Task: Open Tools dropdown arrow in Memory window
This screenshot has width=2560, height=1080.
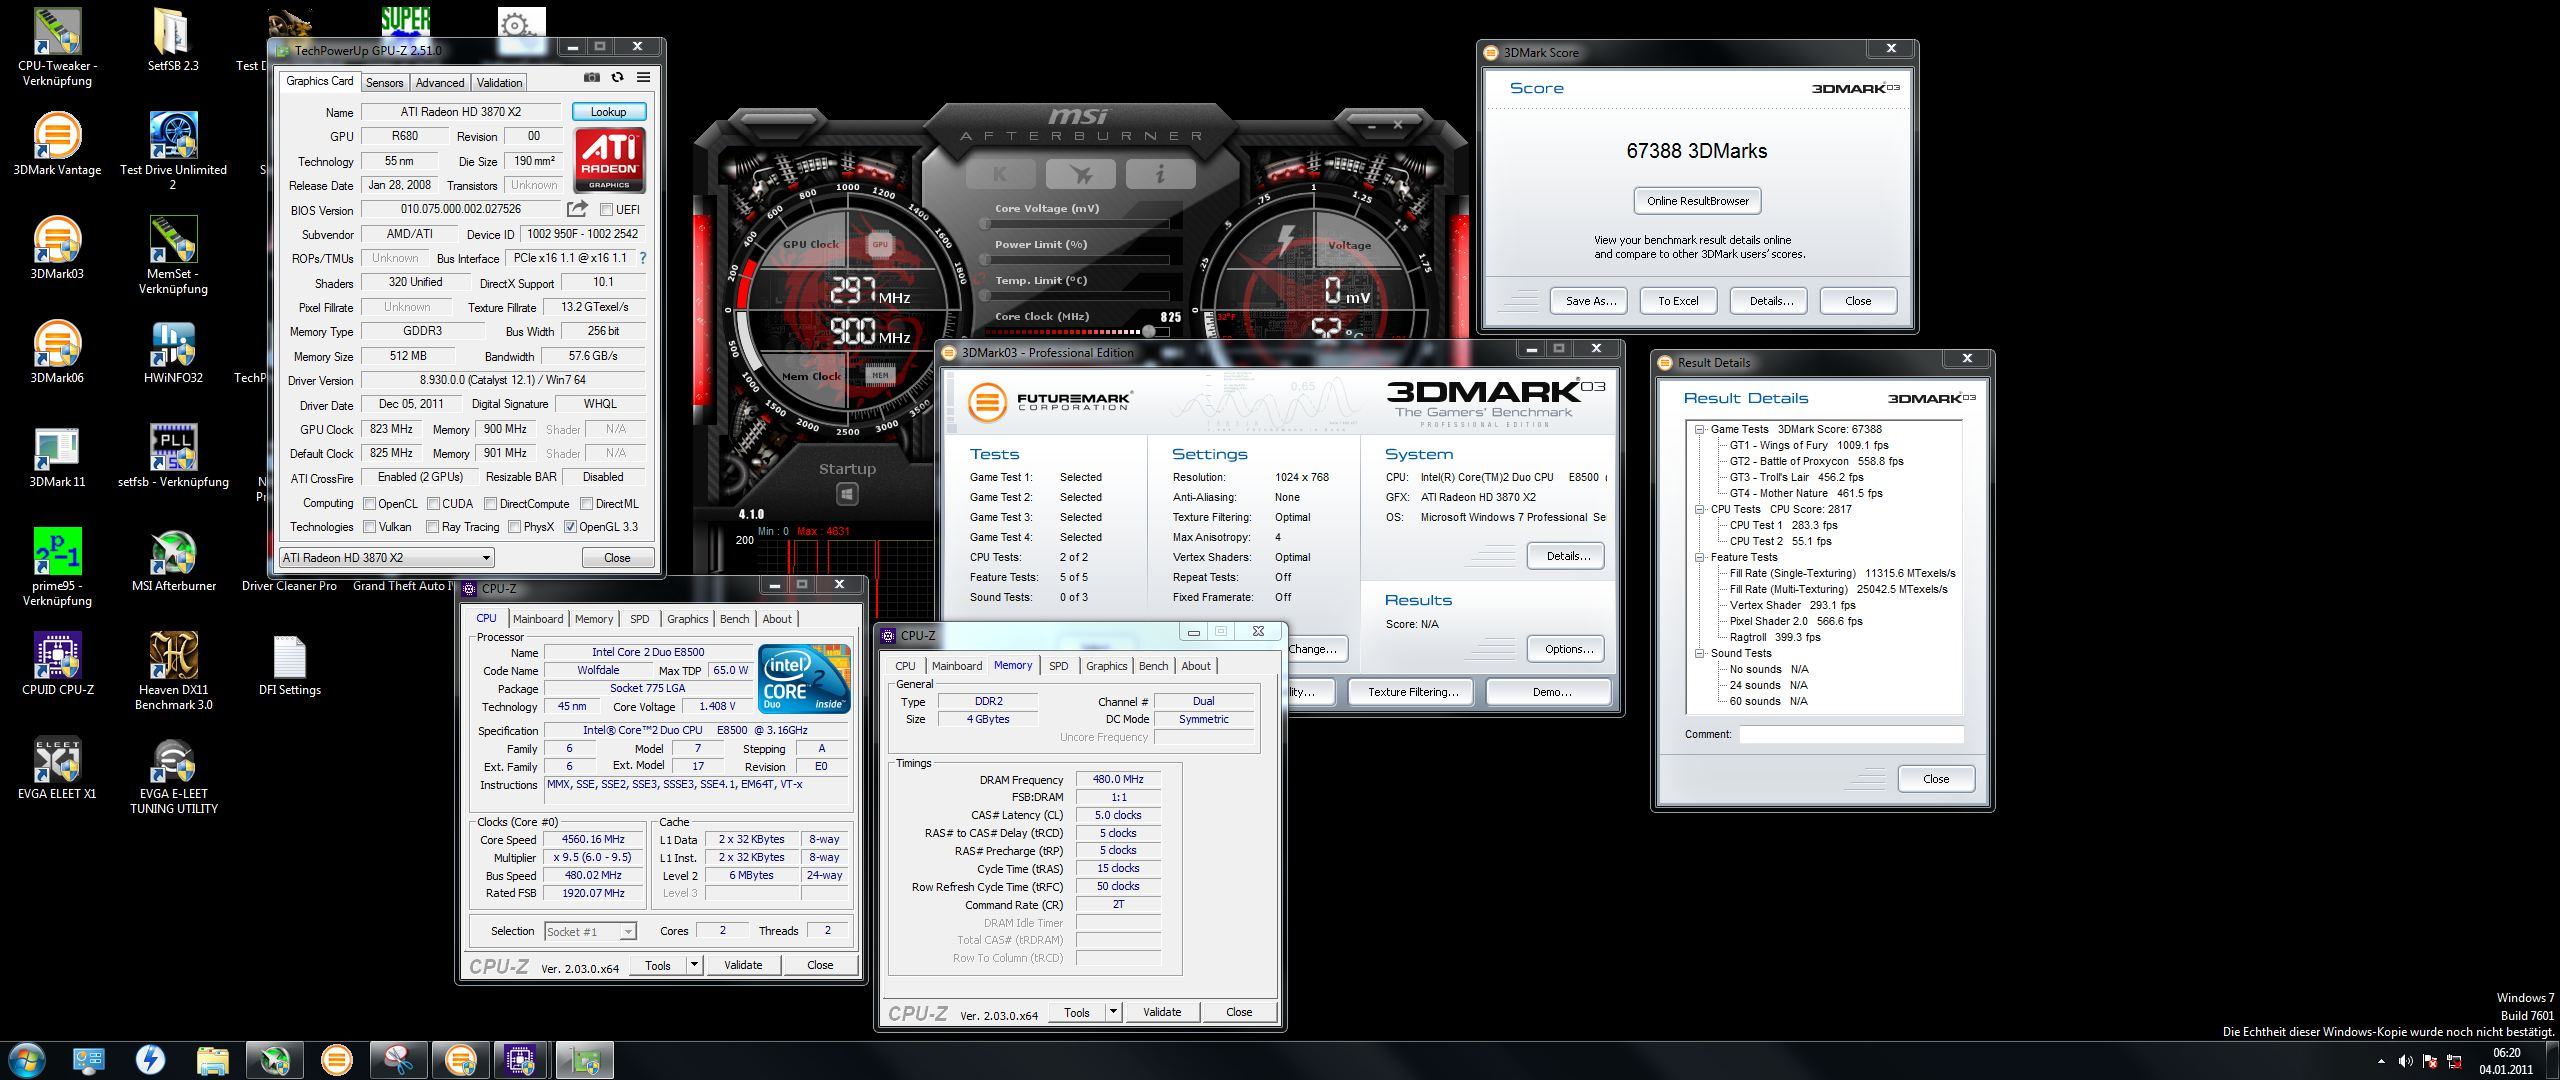Action: (x=1113, y=1012)
